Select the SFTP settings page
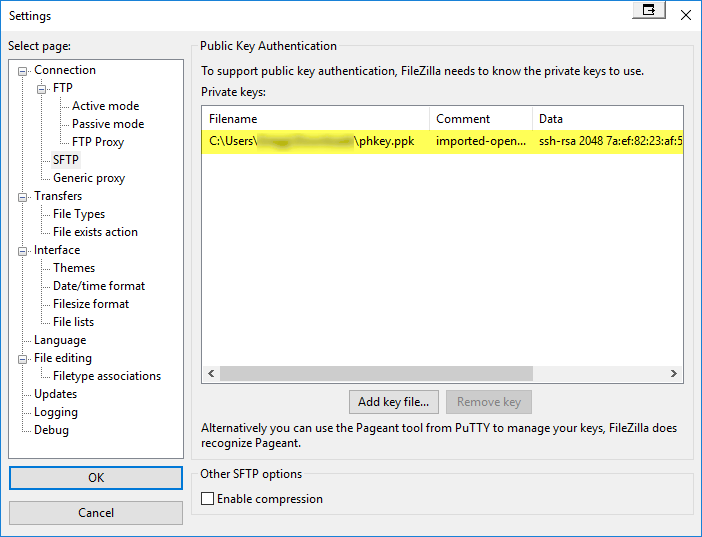Viewport: 702px width, 537px height. tap(66, 160)
